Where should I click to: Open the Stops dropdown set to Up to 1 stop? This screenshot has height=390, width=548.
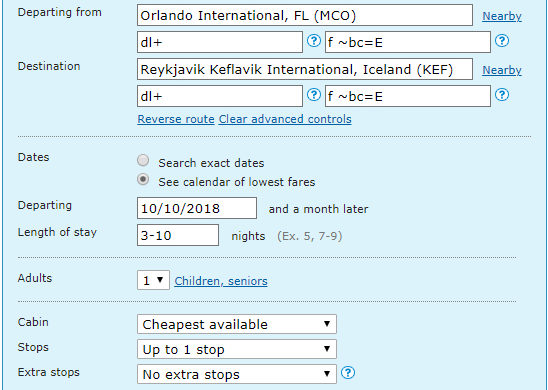coord(237,349)
